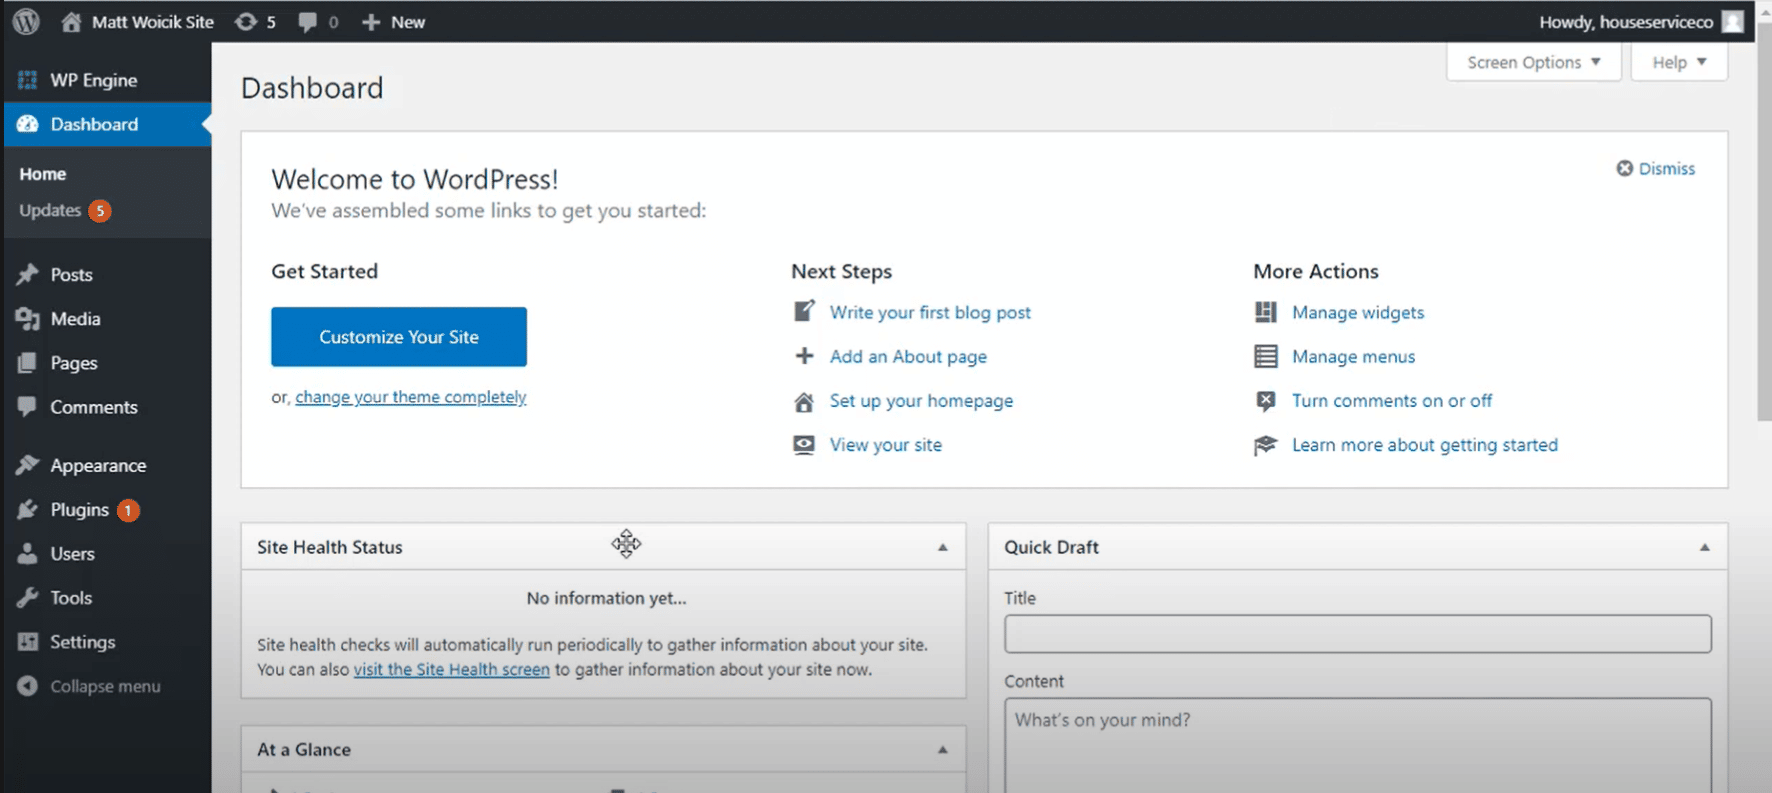Click the WP Engine sidebar icon
This screenshot has height=793, width=1772.
[x=27, y=80]
